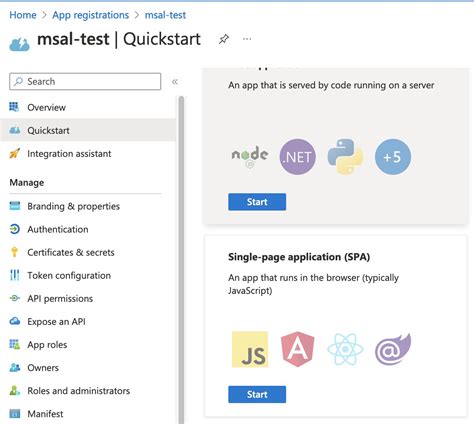Screen dimensions: 474x424
Task: Select the JavaScript JS logo
Action: [x=250, y=349]
